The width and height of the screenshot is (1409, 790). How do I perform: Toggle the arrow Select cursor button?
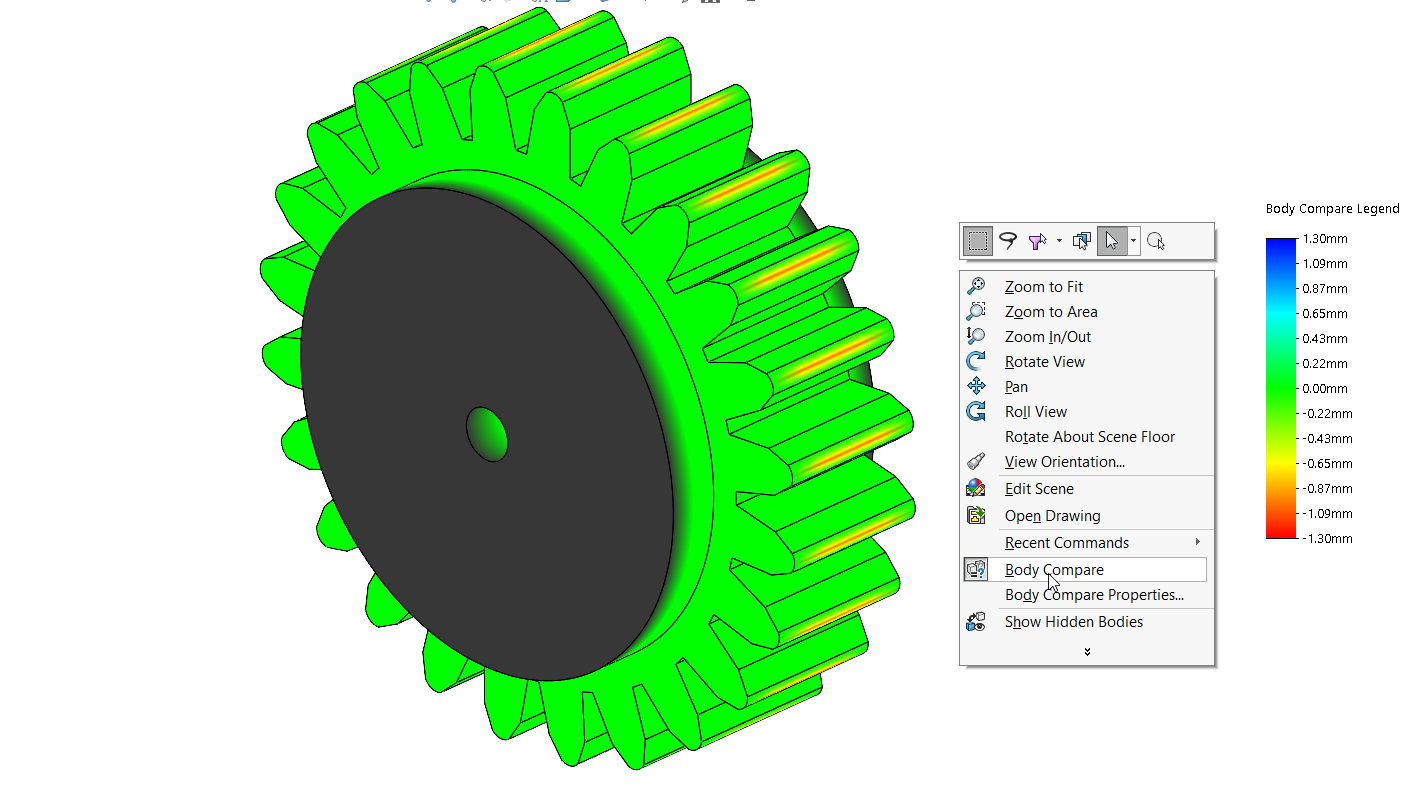click(1111, 241)
